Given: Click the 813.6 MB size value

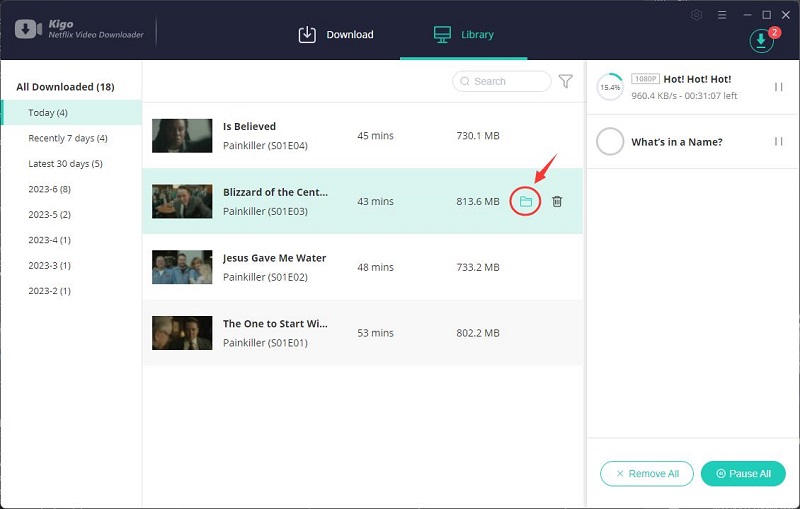Looking at the screenshot, I should click(478, 201).
